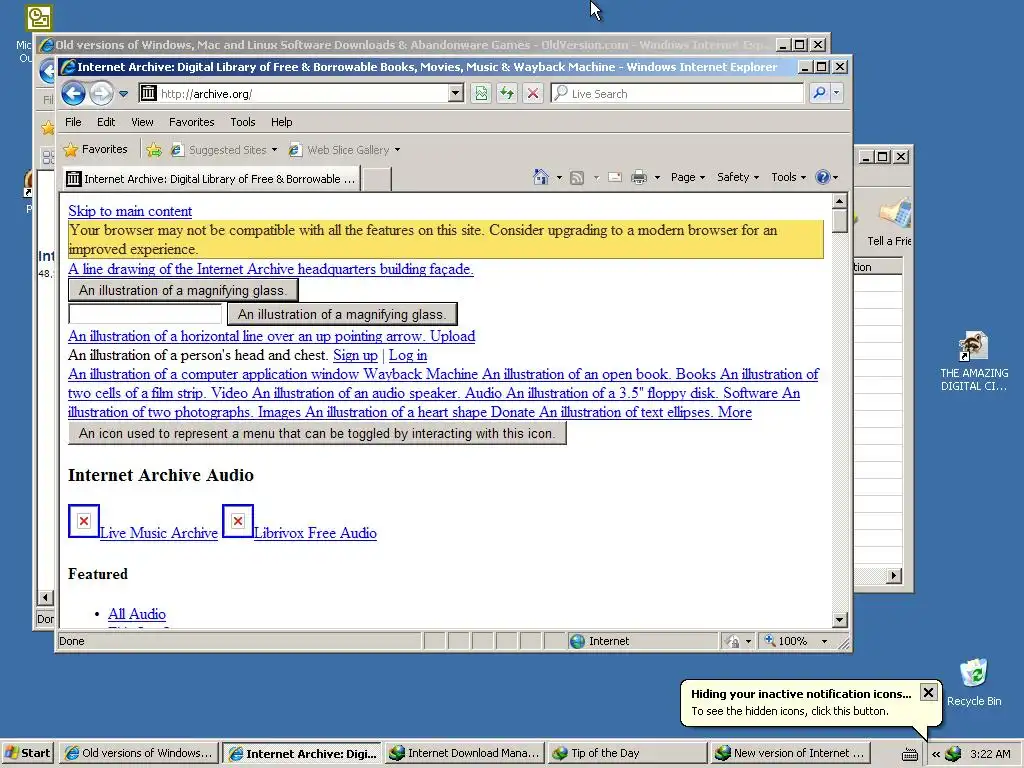Open a new blank tab
This screenshot has height=768, width=1024.
click(x=377, y=179)
